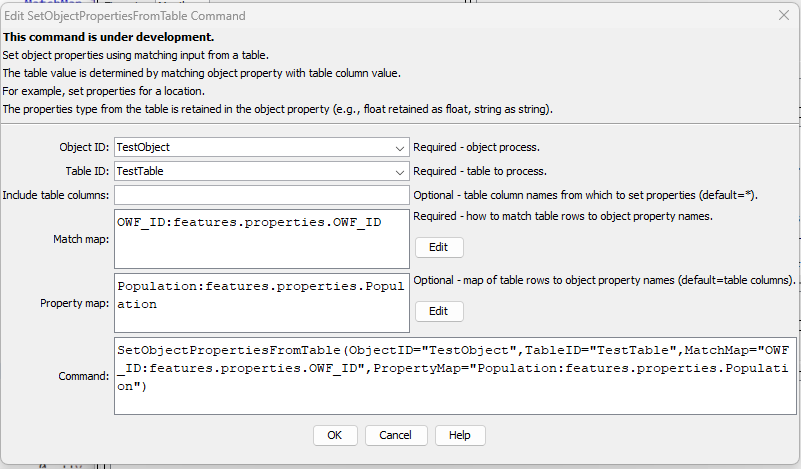Click the "The properties type from the table" line

277,109
